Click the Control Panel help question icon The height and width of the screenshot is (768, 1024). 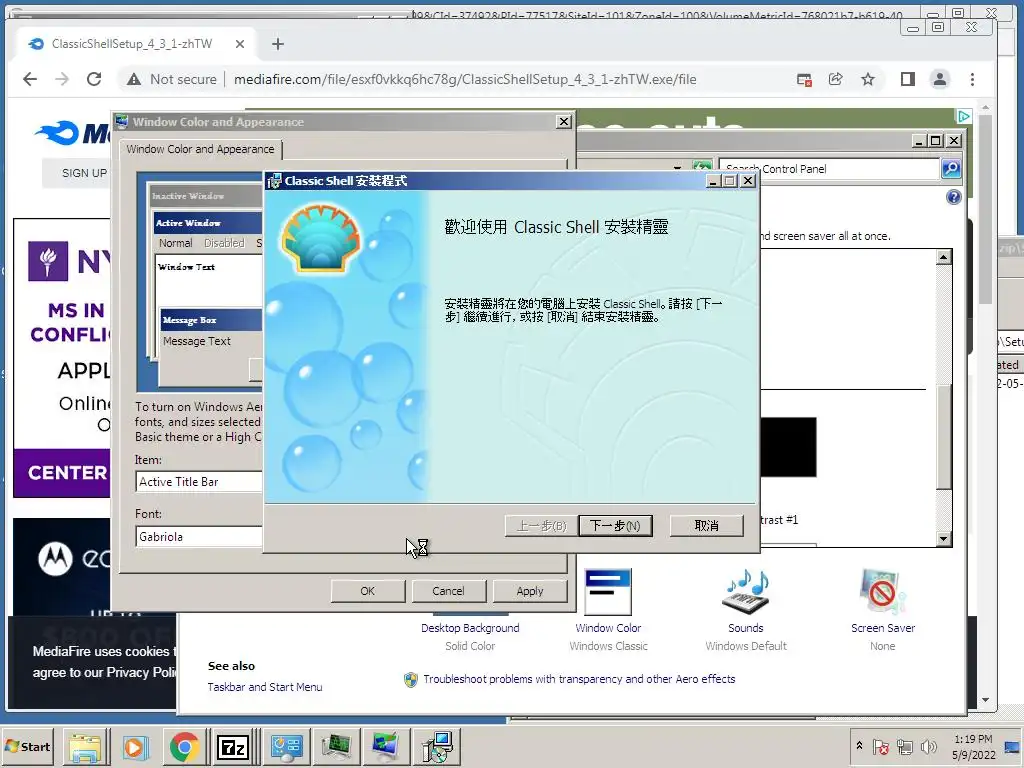click(x=953, y=197)
